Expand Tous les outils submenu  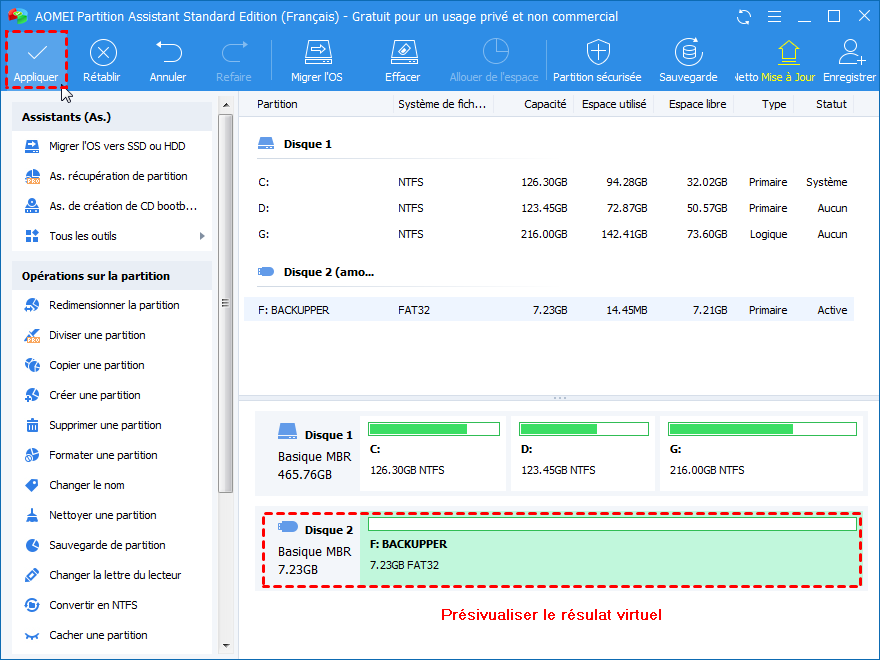tap(202, 236)
